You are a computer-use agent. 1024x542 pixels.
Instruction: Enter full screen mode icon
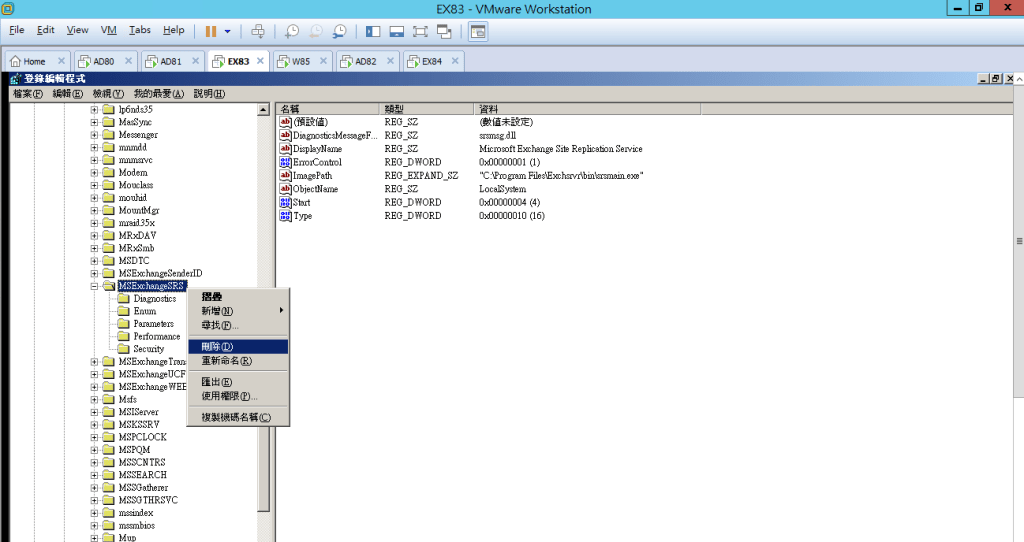(x=420, y=31)
